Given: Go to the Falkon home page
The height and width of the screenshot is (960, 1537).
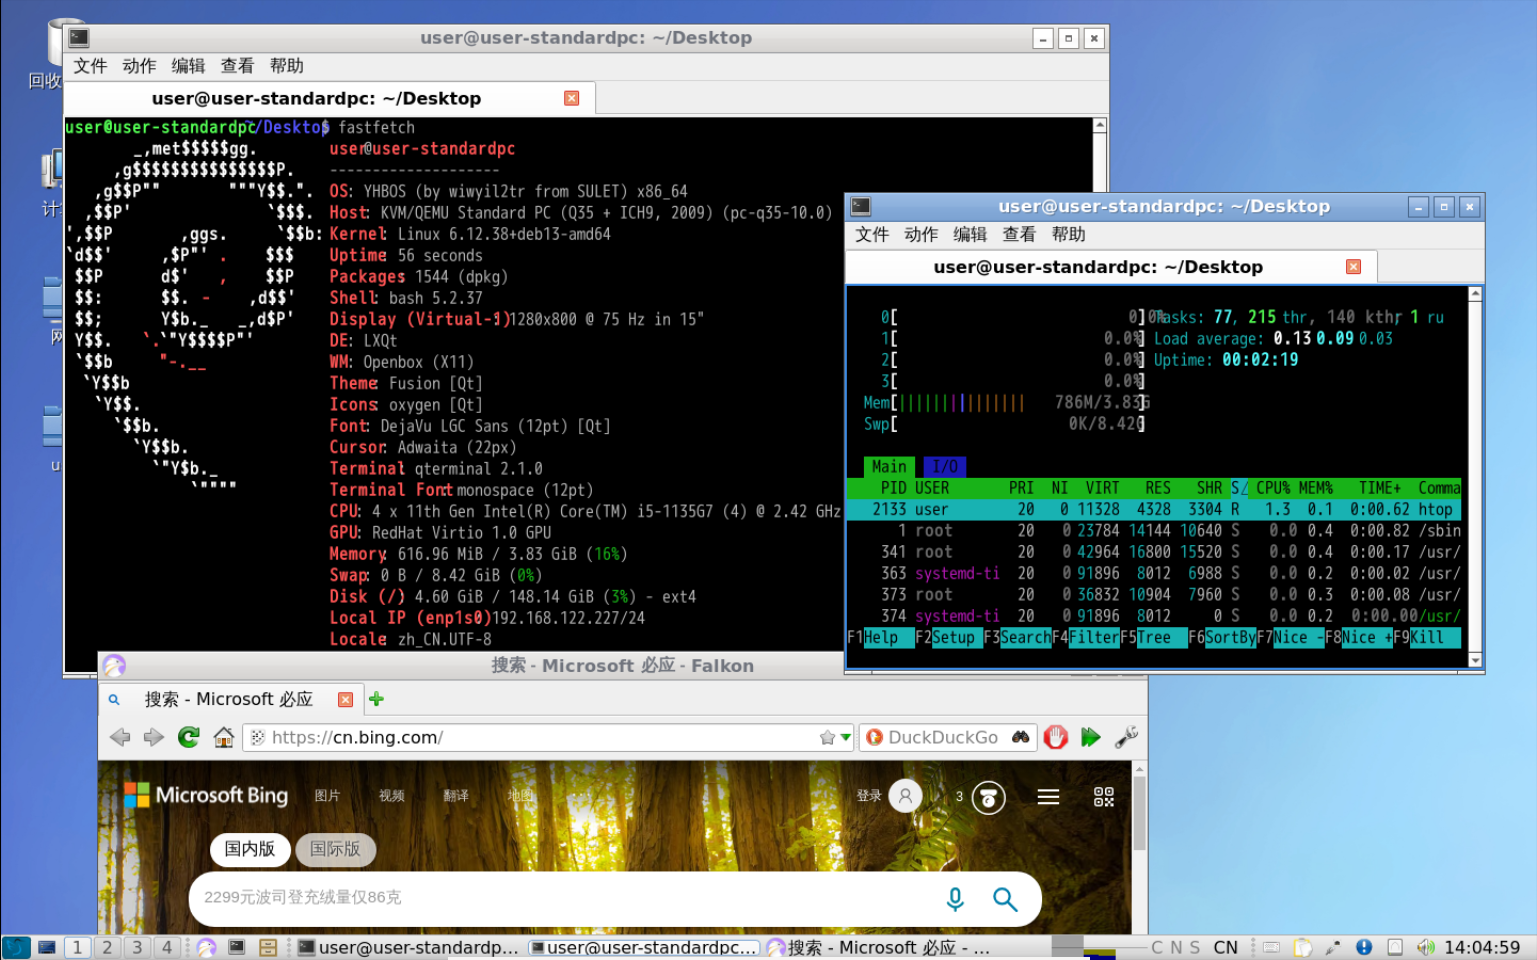Looking at the screenshot, I should (224, 737).
